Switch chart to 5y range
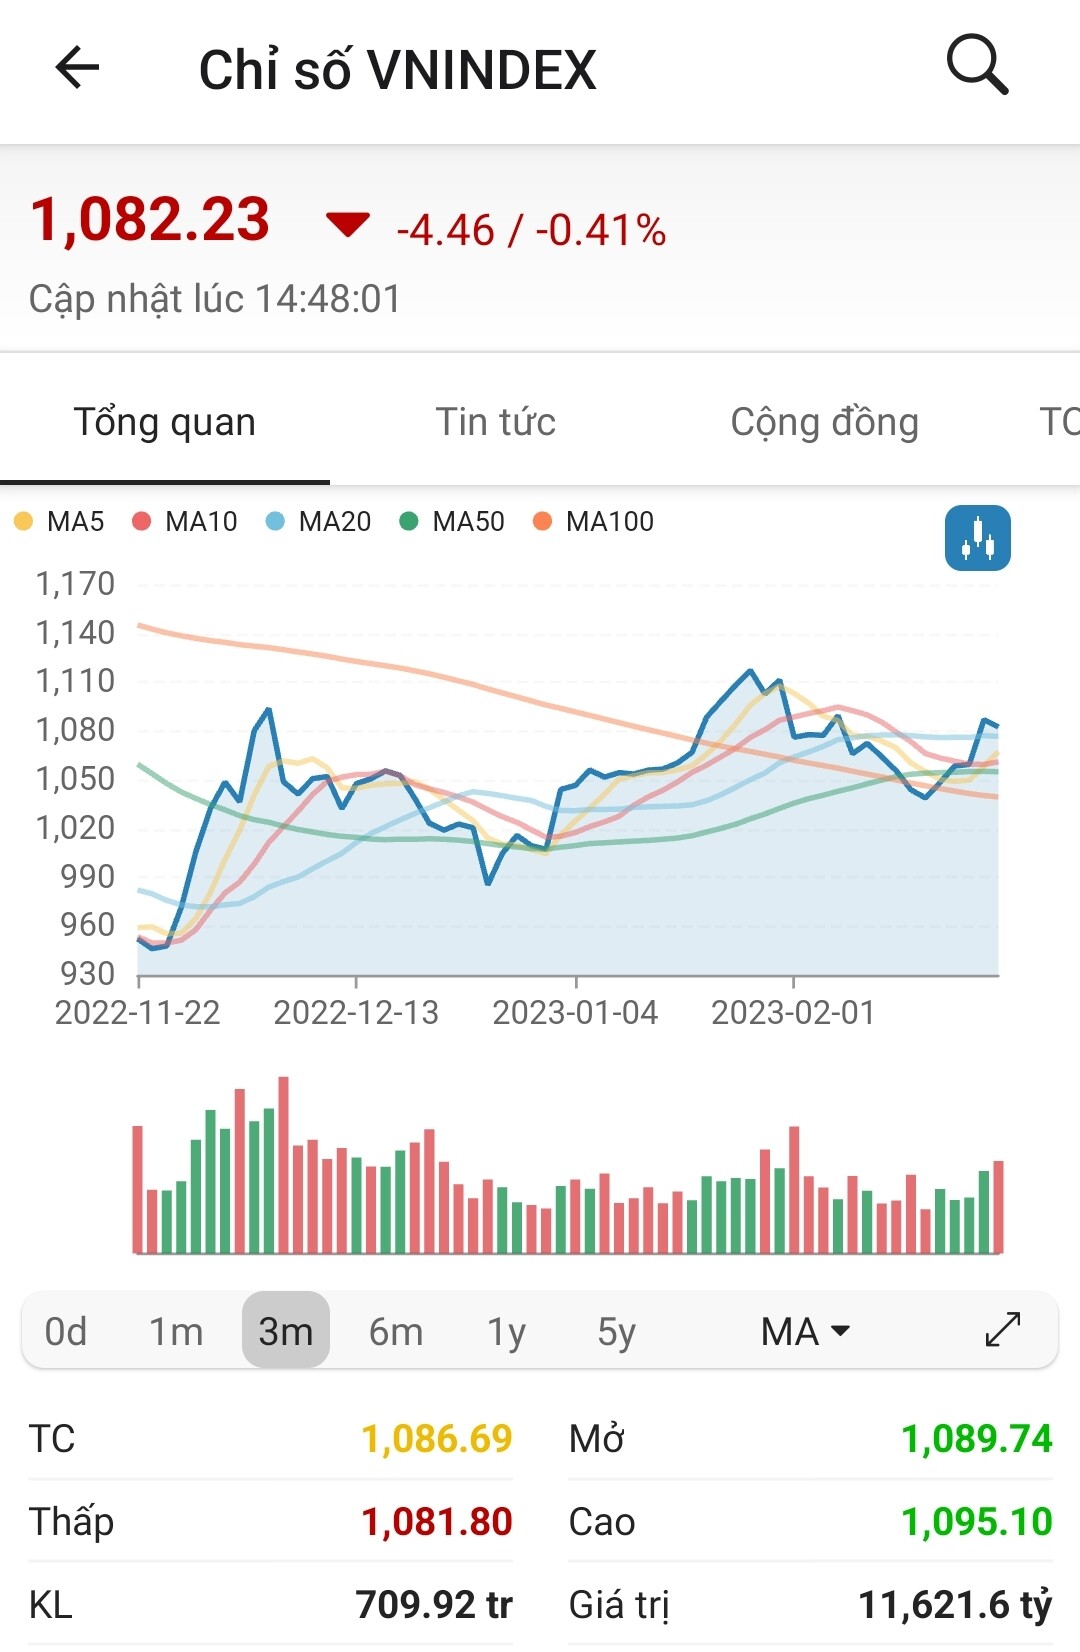Image resolution: width=1080 pixels, height=1652 pixels. [616, 1331]
